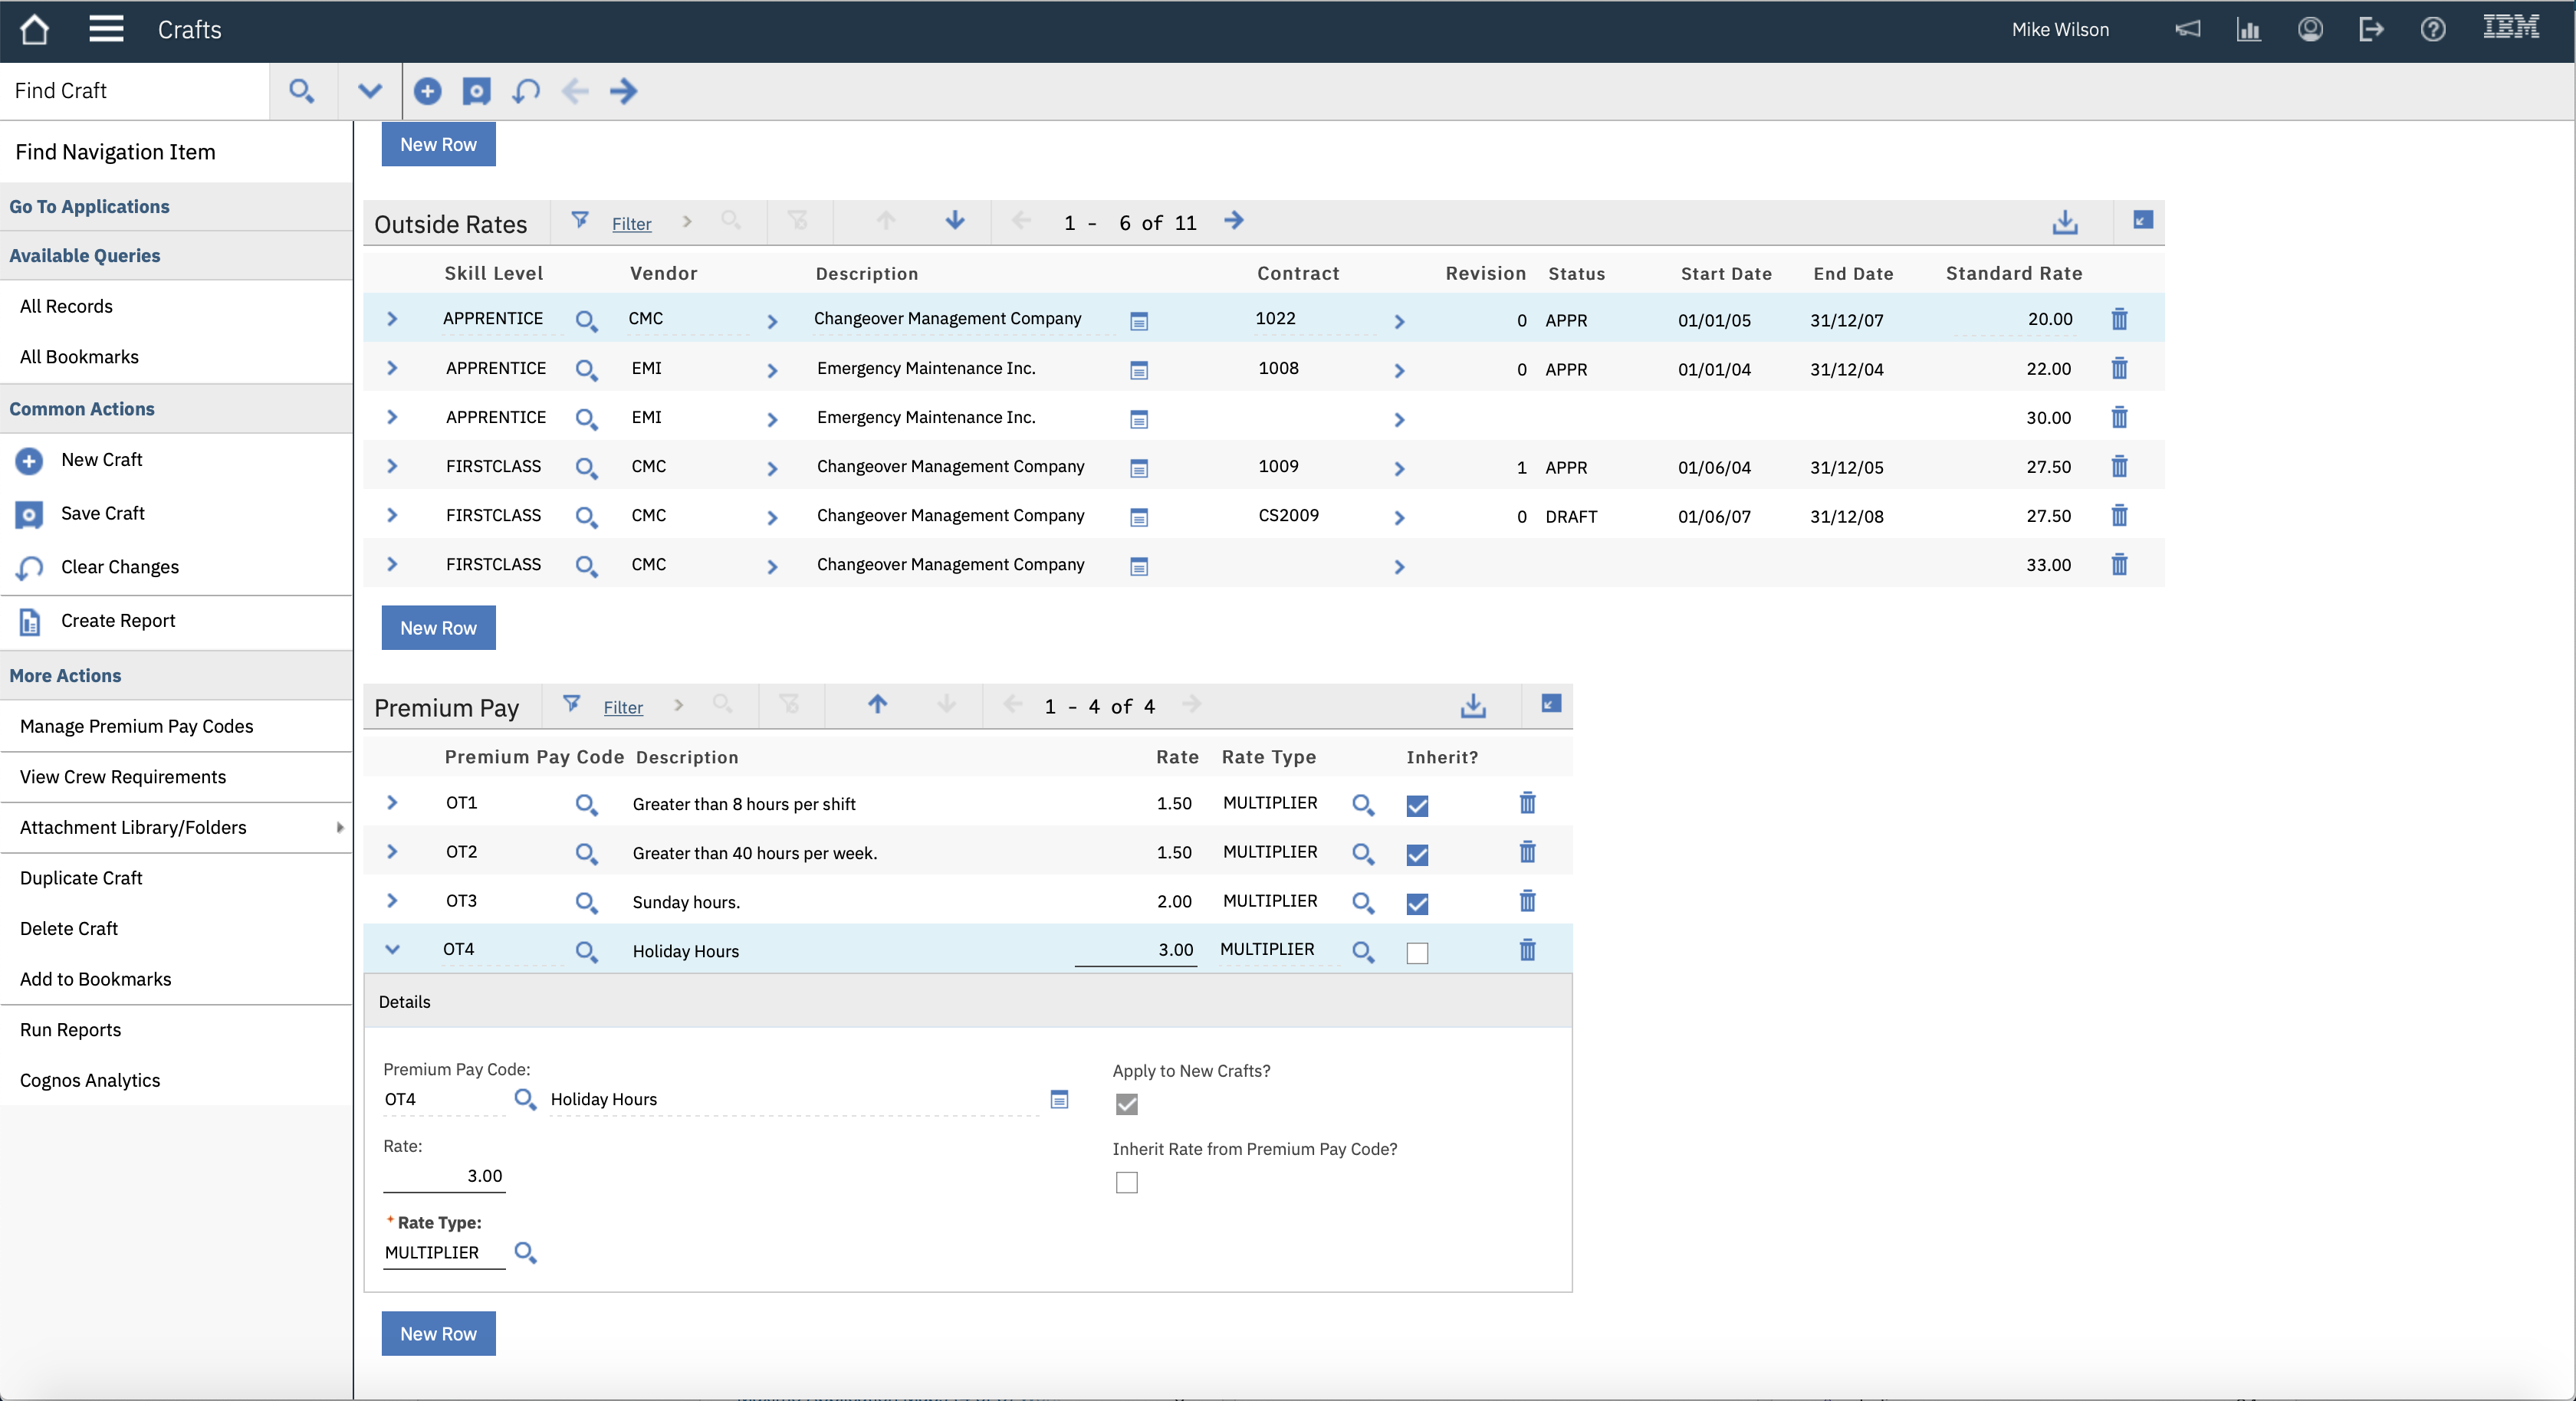Uncheck Inherit checkbox for OT1
2576x1401 pixels.
click(x=1417, y=805)
